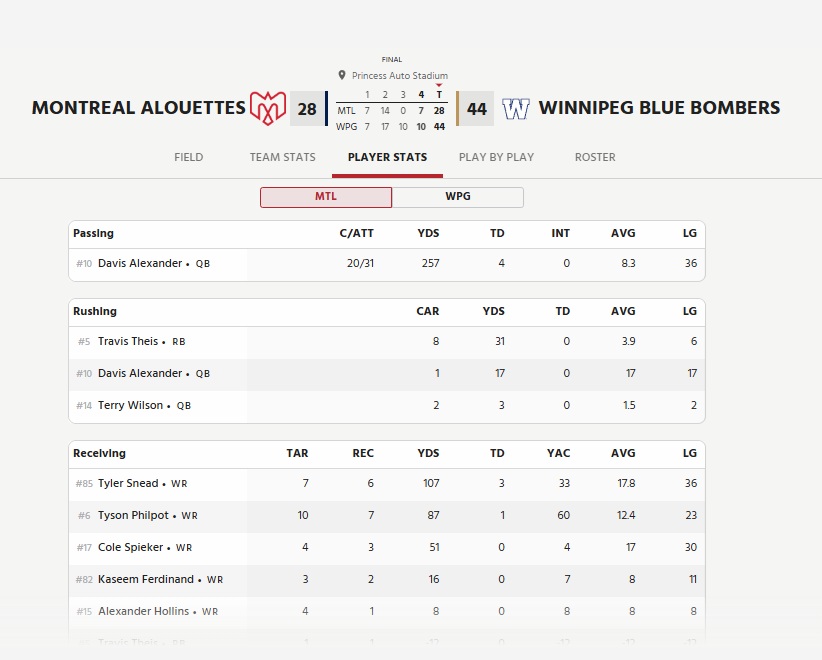Click the 257 passing yards value
Screen dimensions: 822x660
430,264
